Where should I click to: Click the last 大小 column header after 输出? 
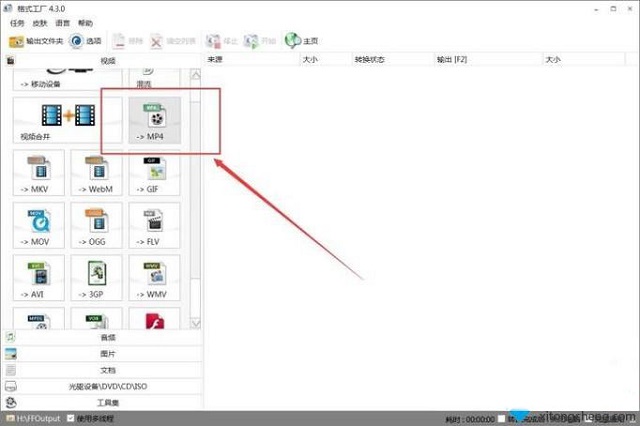(584, 60)
